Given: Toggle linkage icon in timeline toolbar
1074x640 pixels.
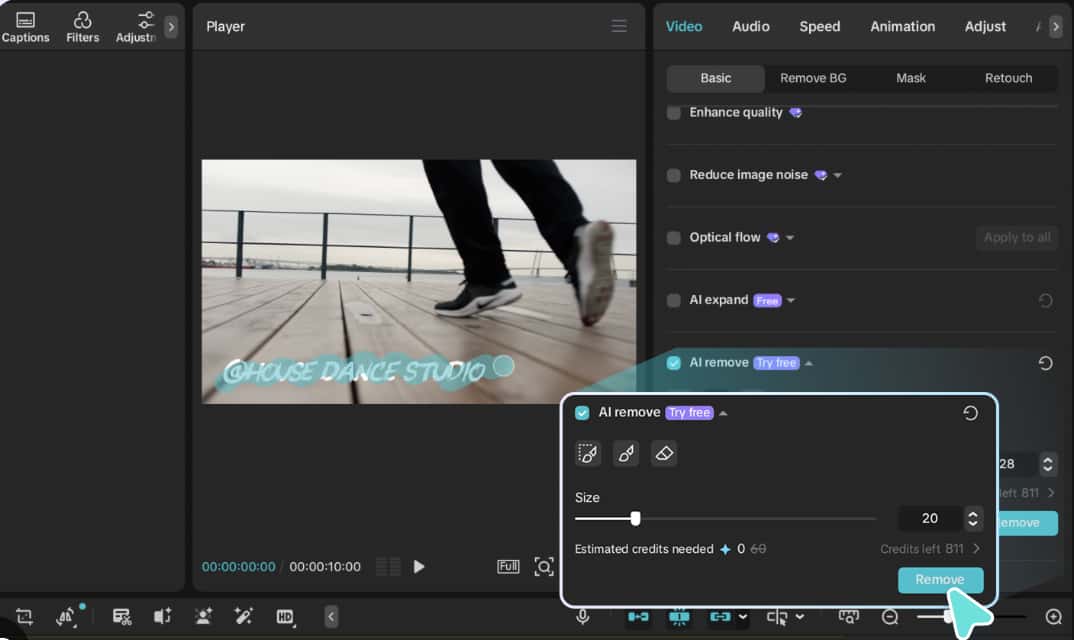Looking at the screenshot, I should (720, 617).
